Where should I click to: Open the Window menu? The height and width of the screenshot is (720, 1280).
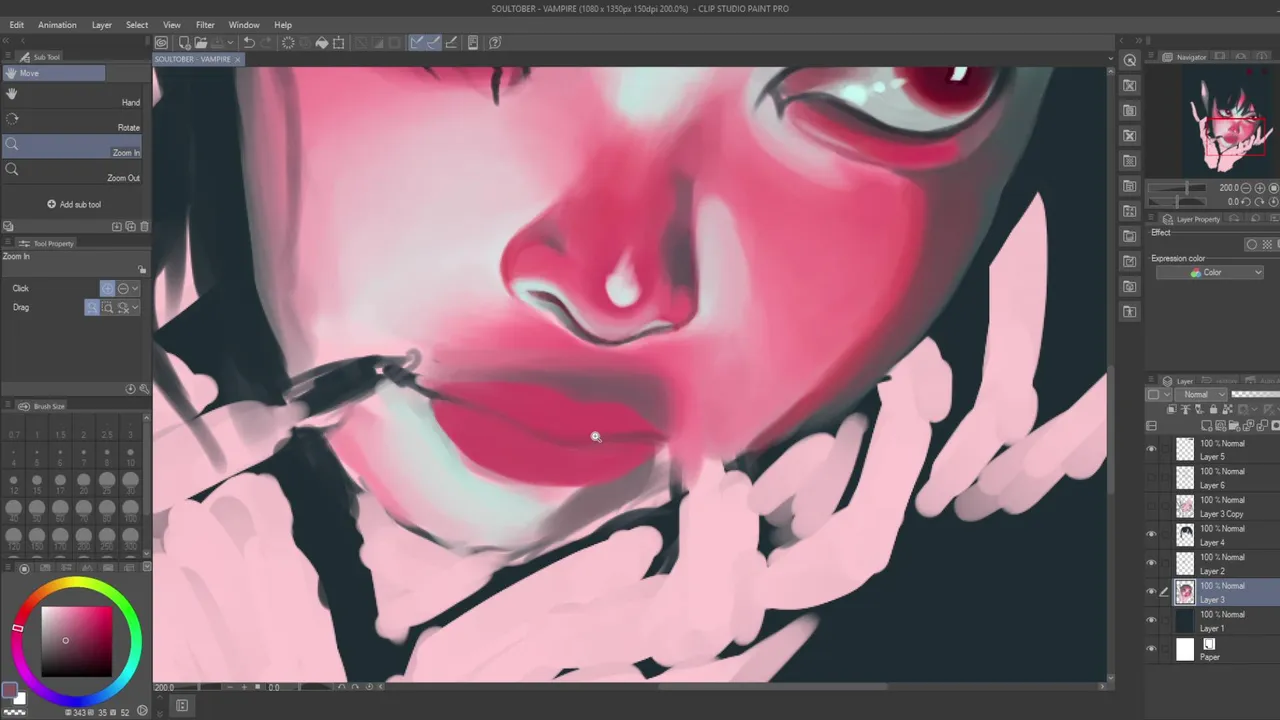244,25
